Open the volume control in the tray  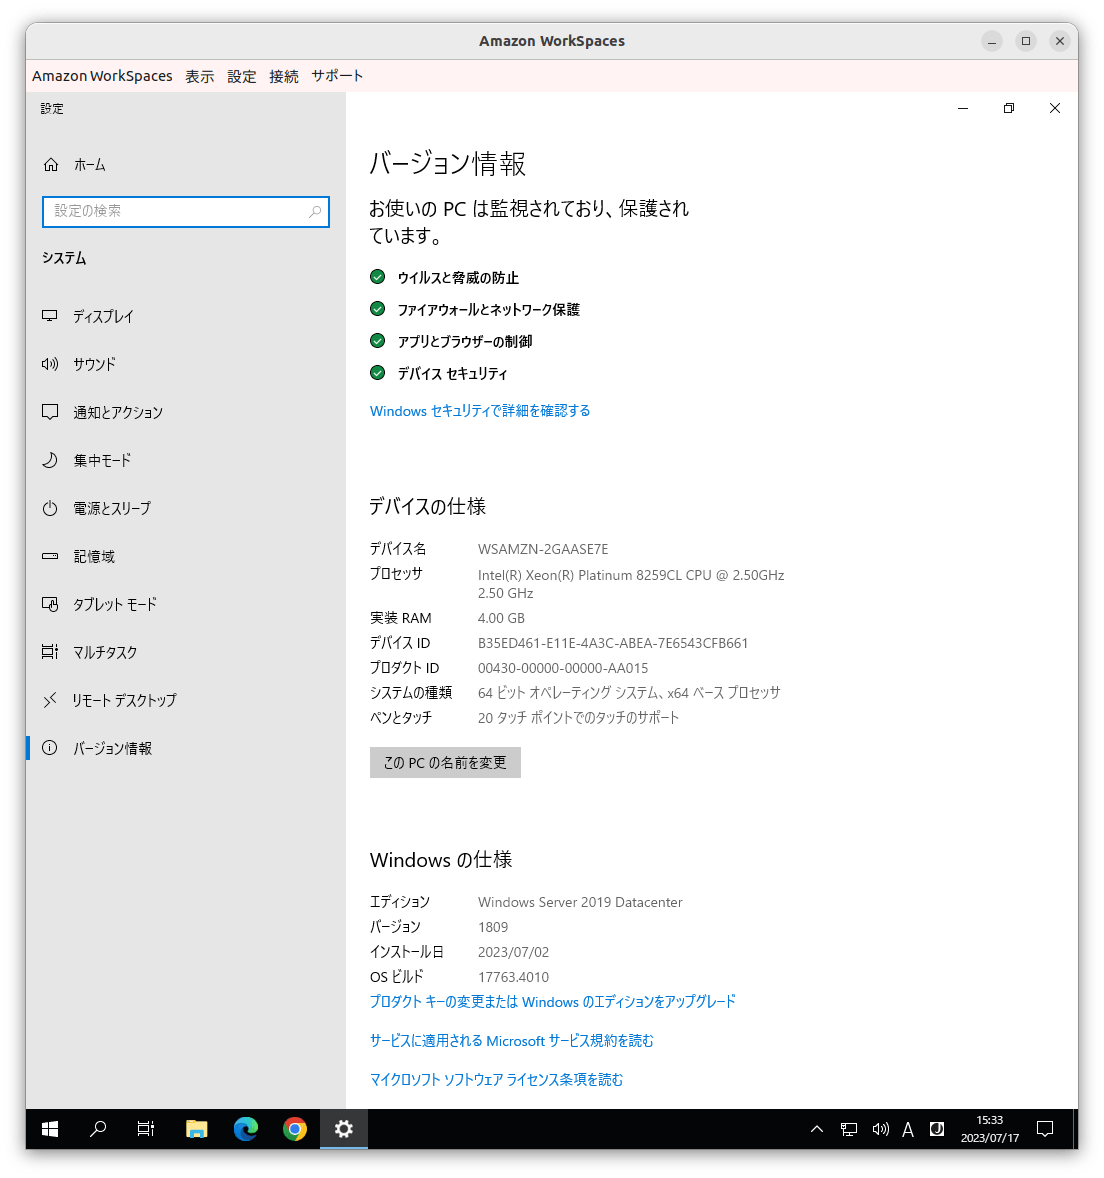click(880, 1129)
